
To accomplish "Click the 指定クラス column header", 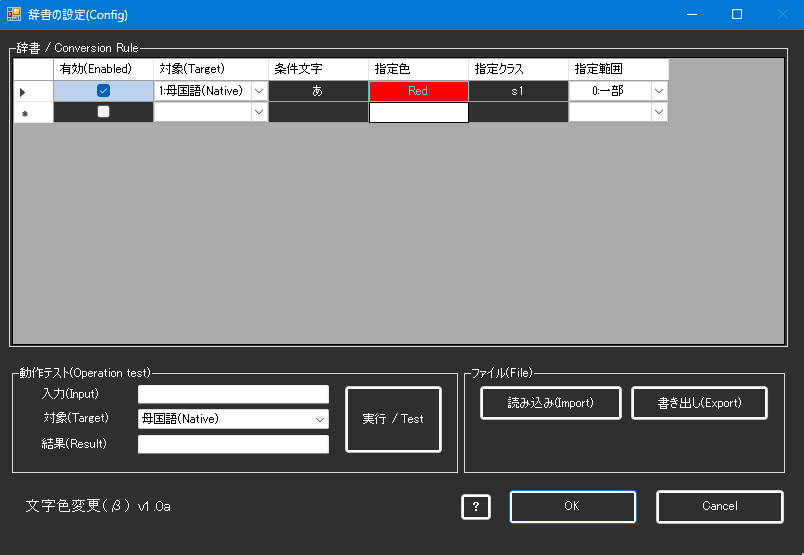I will coord(518,69).
